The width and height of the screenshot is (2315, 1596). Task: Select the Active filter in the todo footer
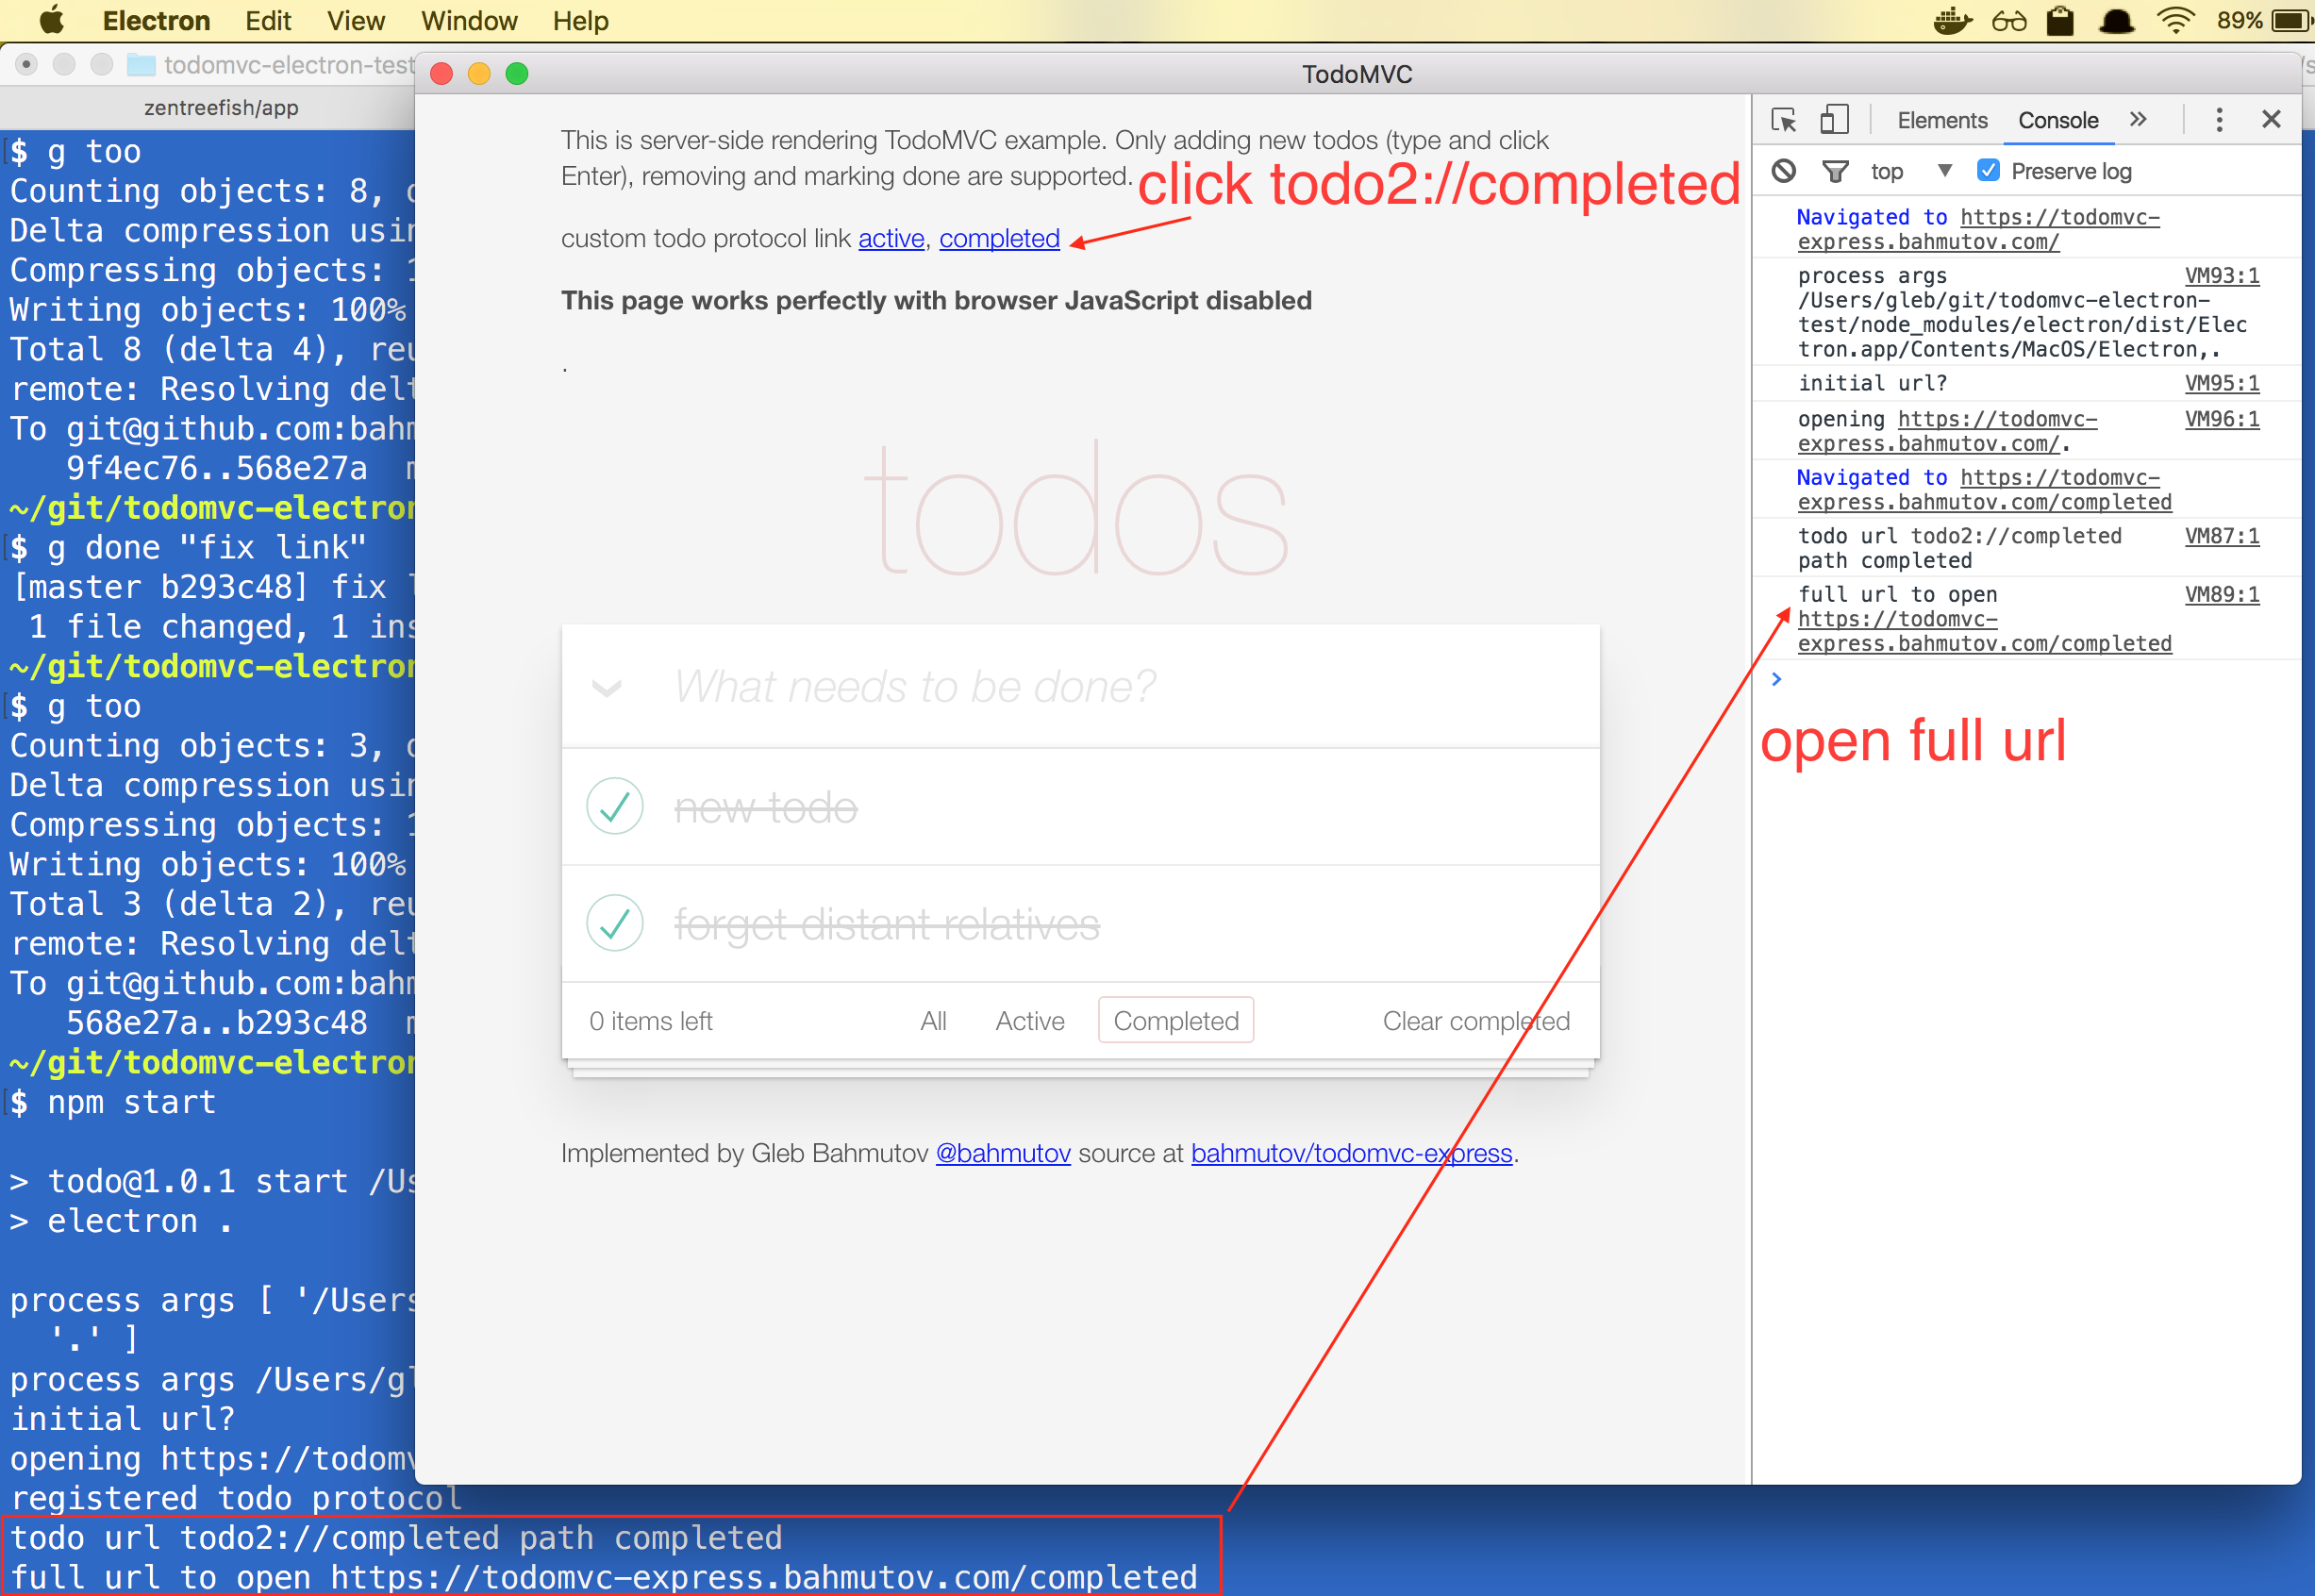[1029, 1021]
